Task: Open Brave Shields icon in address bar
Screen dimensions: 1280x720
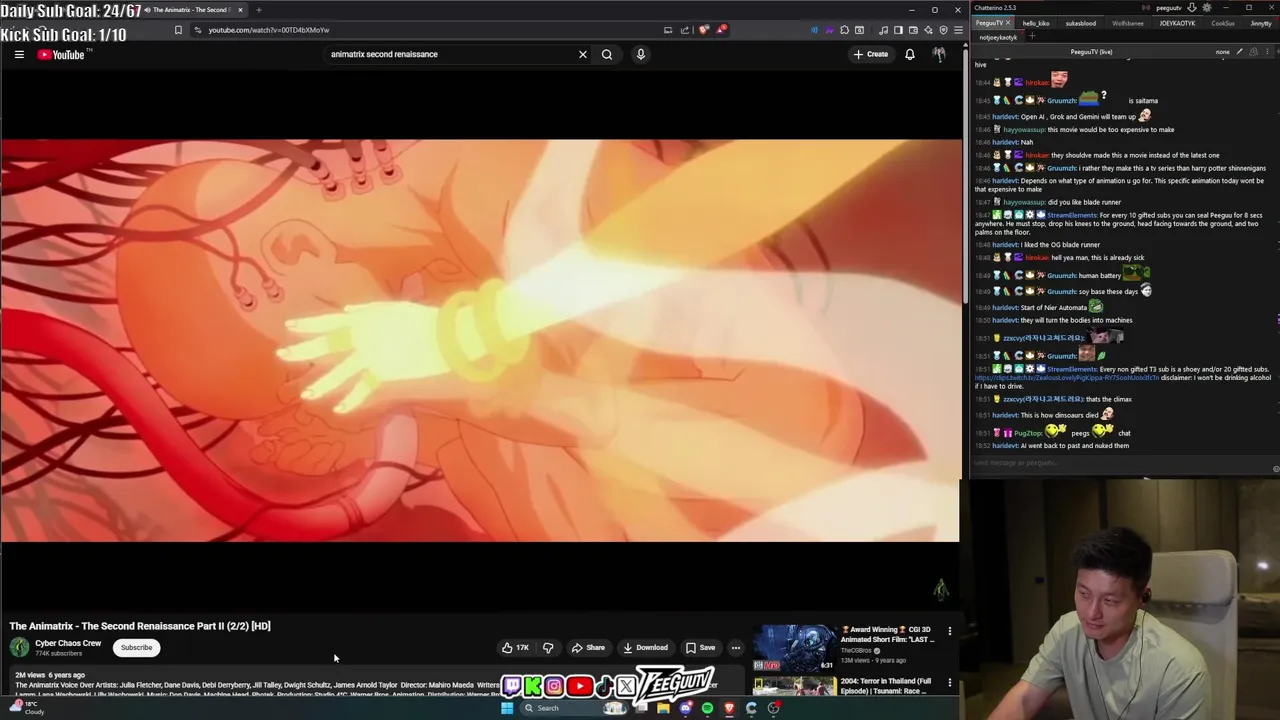Action: tap(703, 30)
